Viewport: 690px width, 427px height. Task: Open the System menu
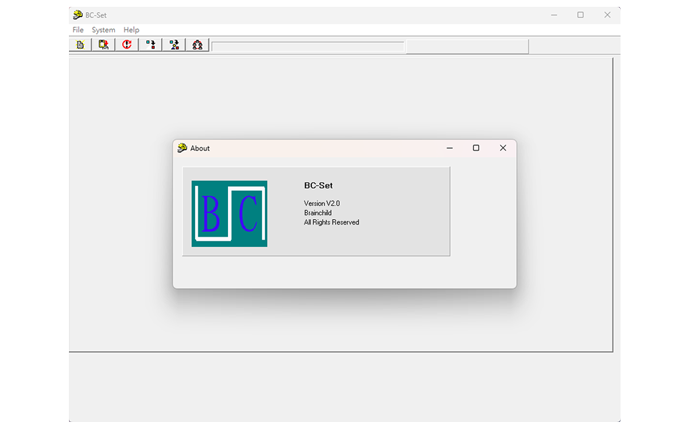[103, 30]
